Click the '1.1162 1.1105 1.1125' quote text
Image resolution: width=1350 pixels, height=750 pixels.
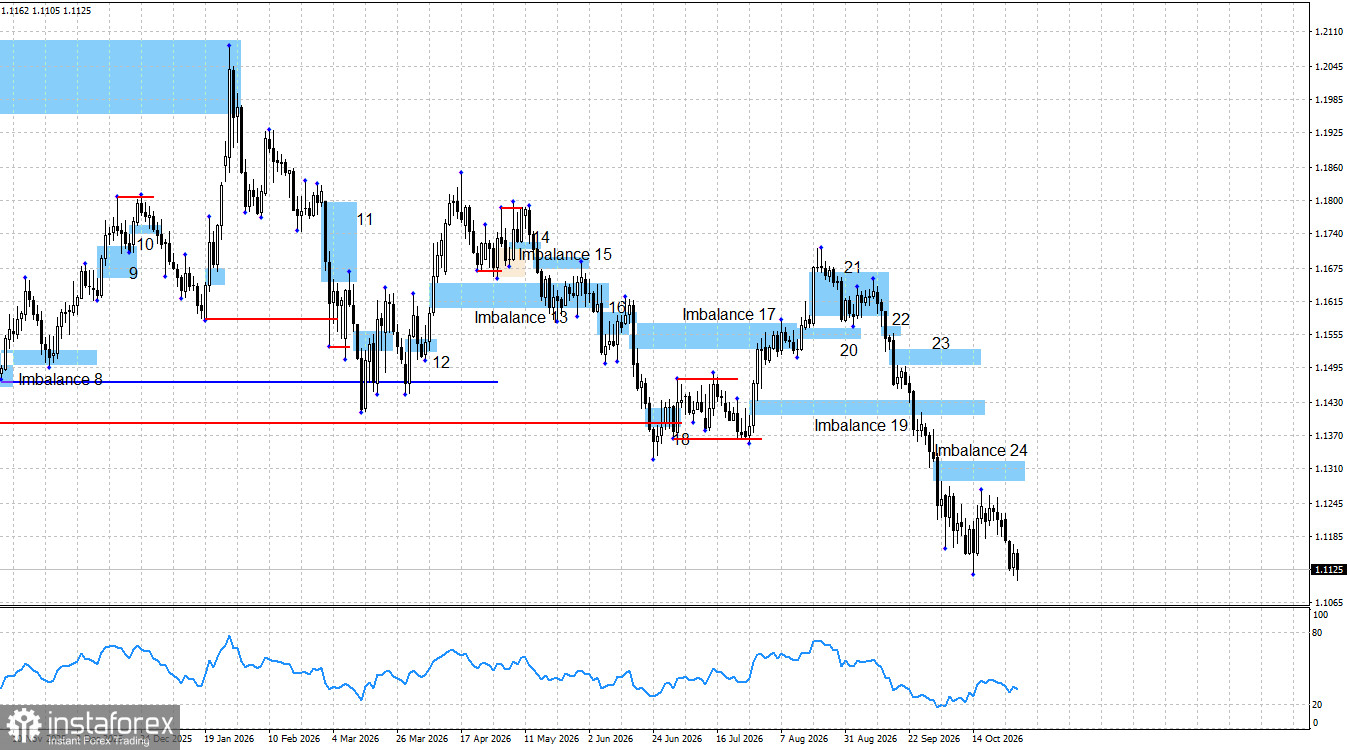tap(47, 10)
